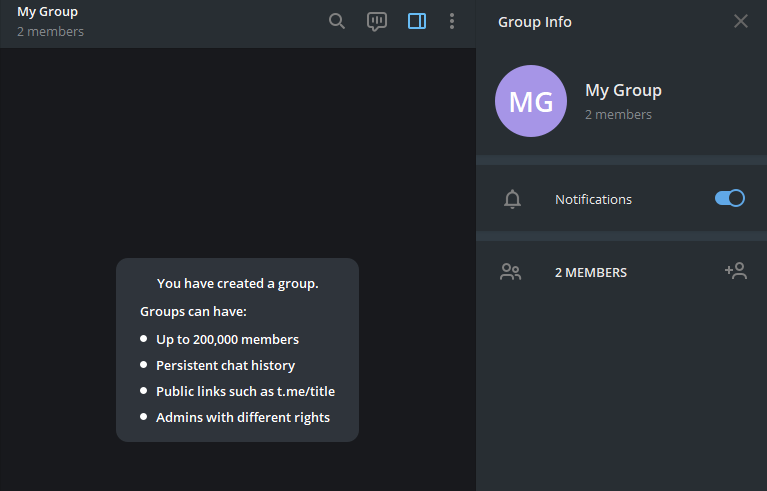
Task: Click the 'You have created a group' message
Action: (x=238, y=284)
